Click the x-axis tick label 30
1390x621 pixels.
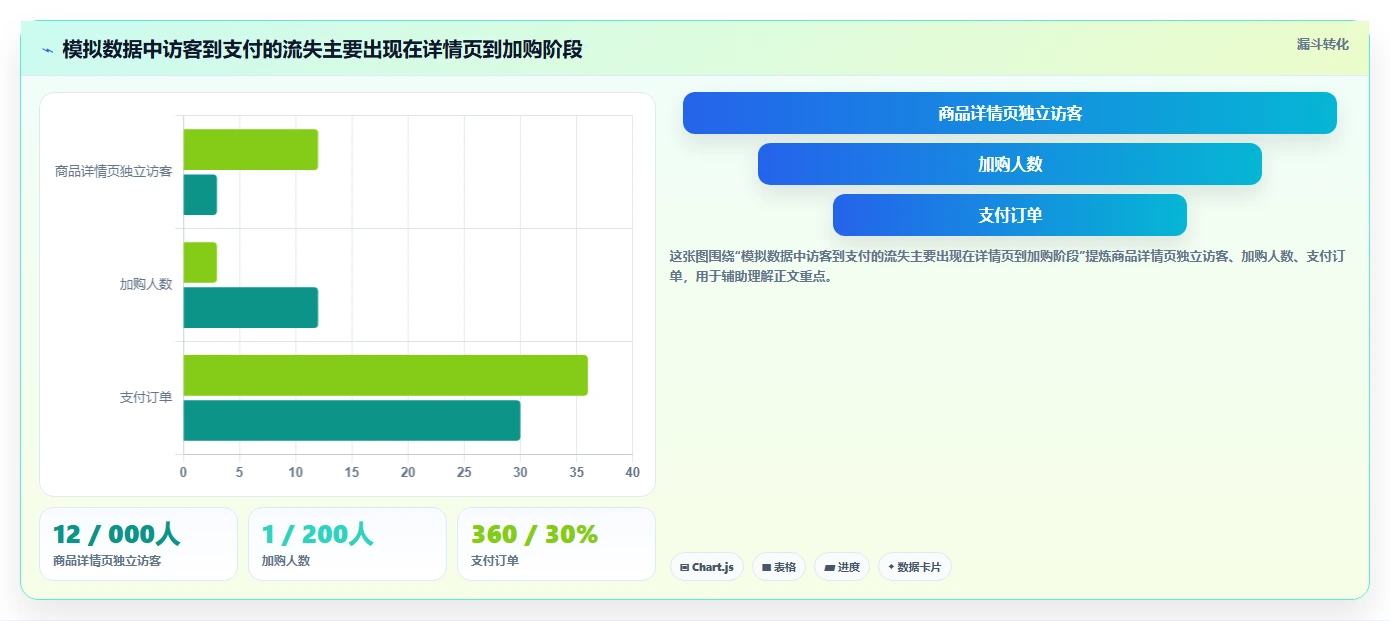(520, 472)
